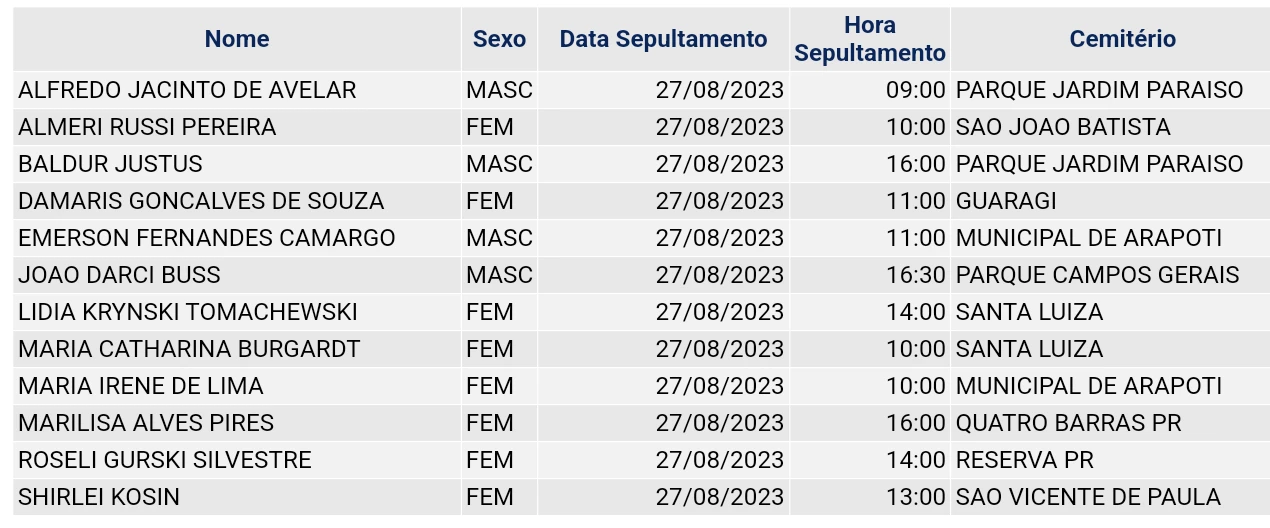Click the Hora Sepultamento header
Image resolution: width=1270 pixels, height=528 pixels.
870,39
